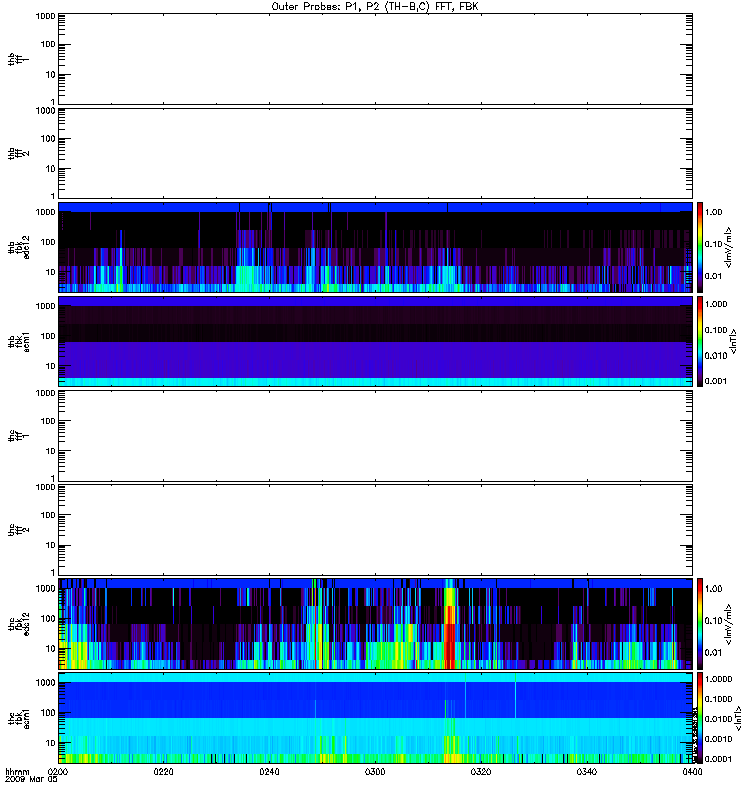Click the 1.0000 value on thc fbk scm1 color bar

[x=718, y=679]
